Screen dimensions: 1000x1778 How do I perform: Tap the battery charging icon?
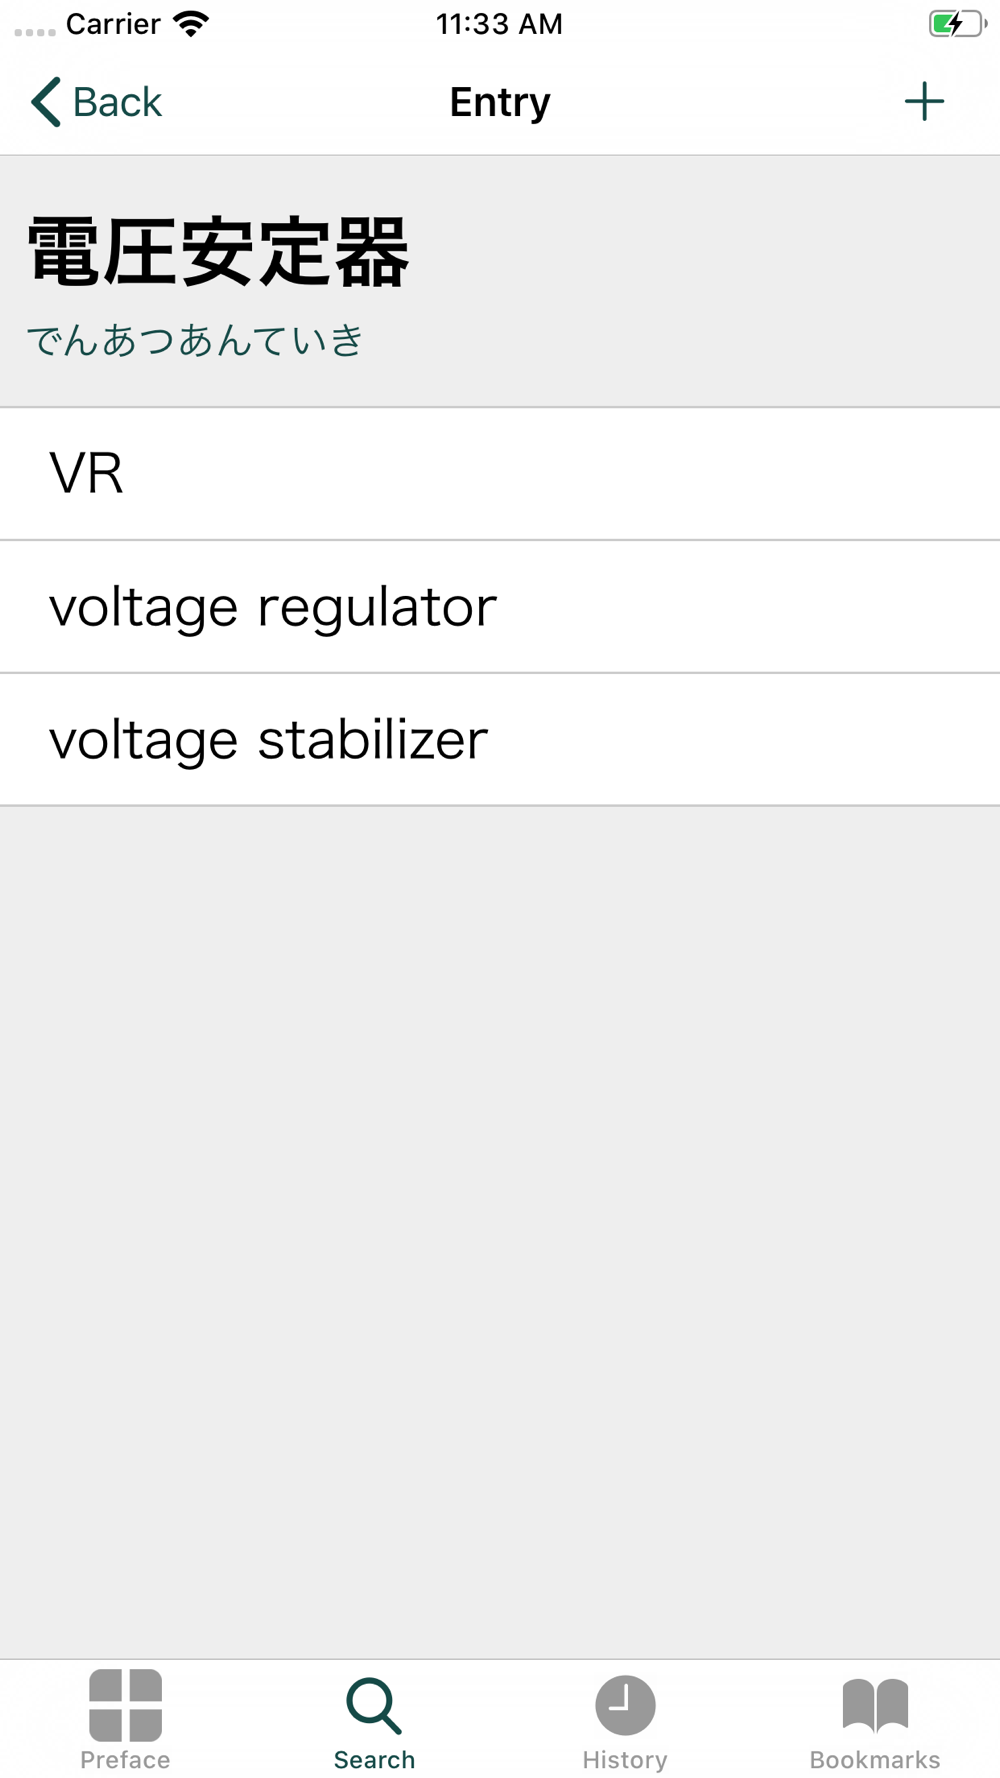956,24
